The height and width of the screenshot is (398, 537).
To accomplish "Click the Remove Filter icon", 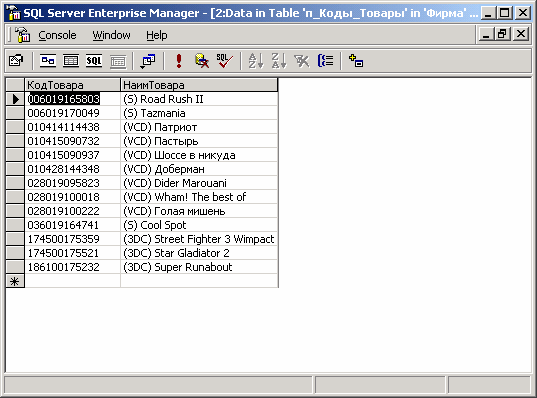I will pyautogui.click(x=302, y=61).
